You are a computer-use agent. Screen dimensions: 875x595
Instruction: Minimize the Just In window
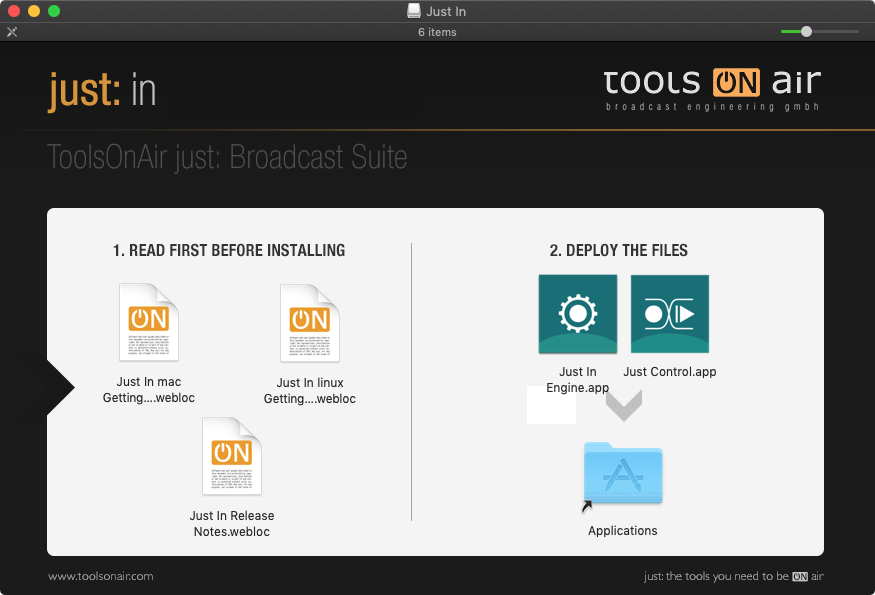coord(34,11)
